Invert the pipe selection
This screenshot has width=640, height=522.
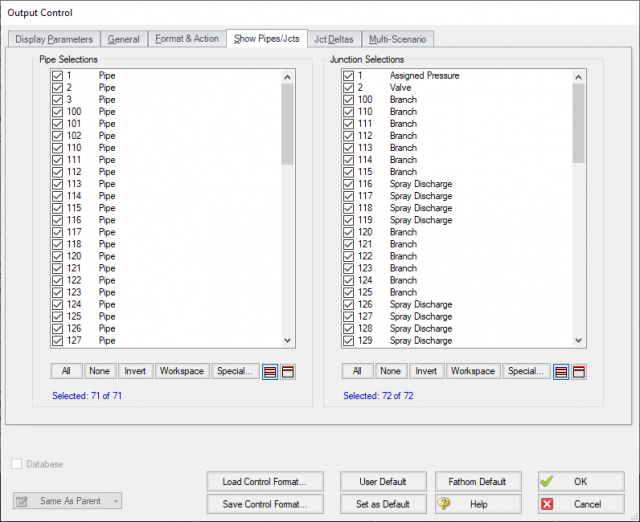[135, 371]
